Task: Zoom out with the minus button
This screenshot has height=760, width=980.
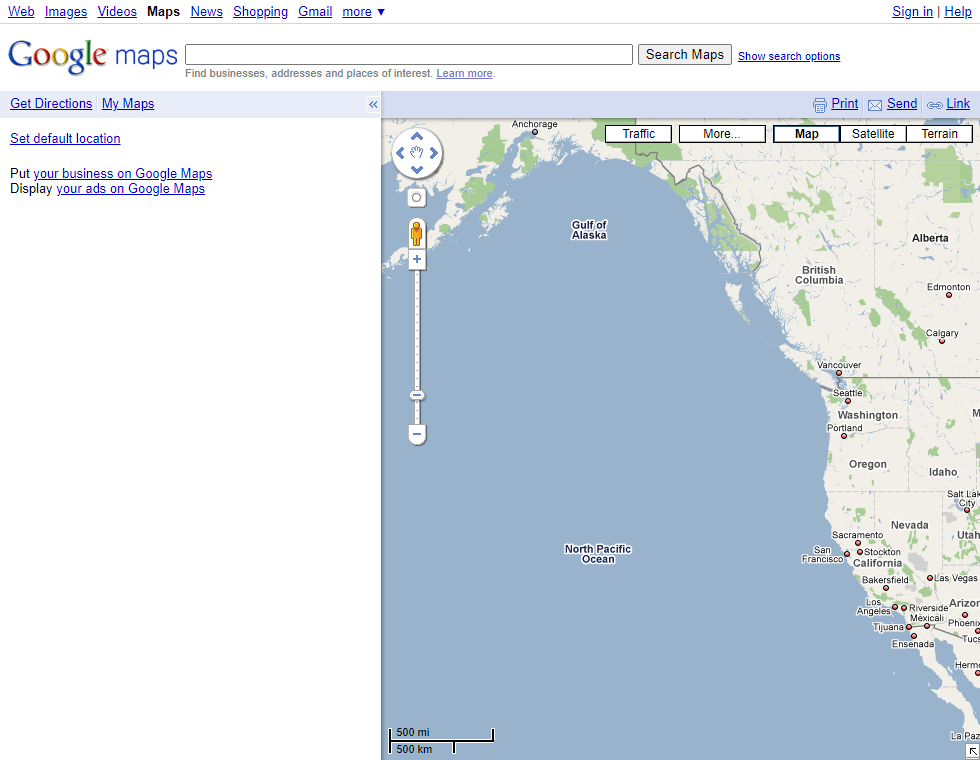Action: pyautogui.click(x=417, y=434)
